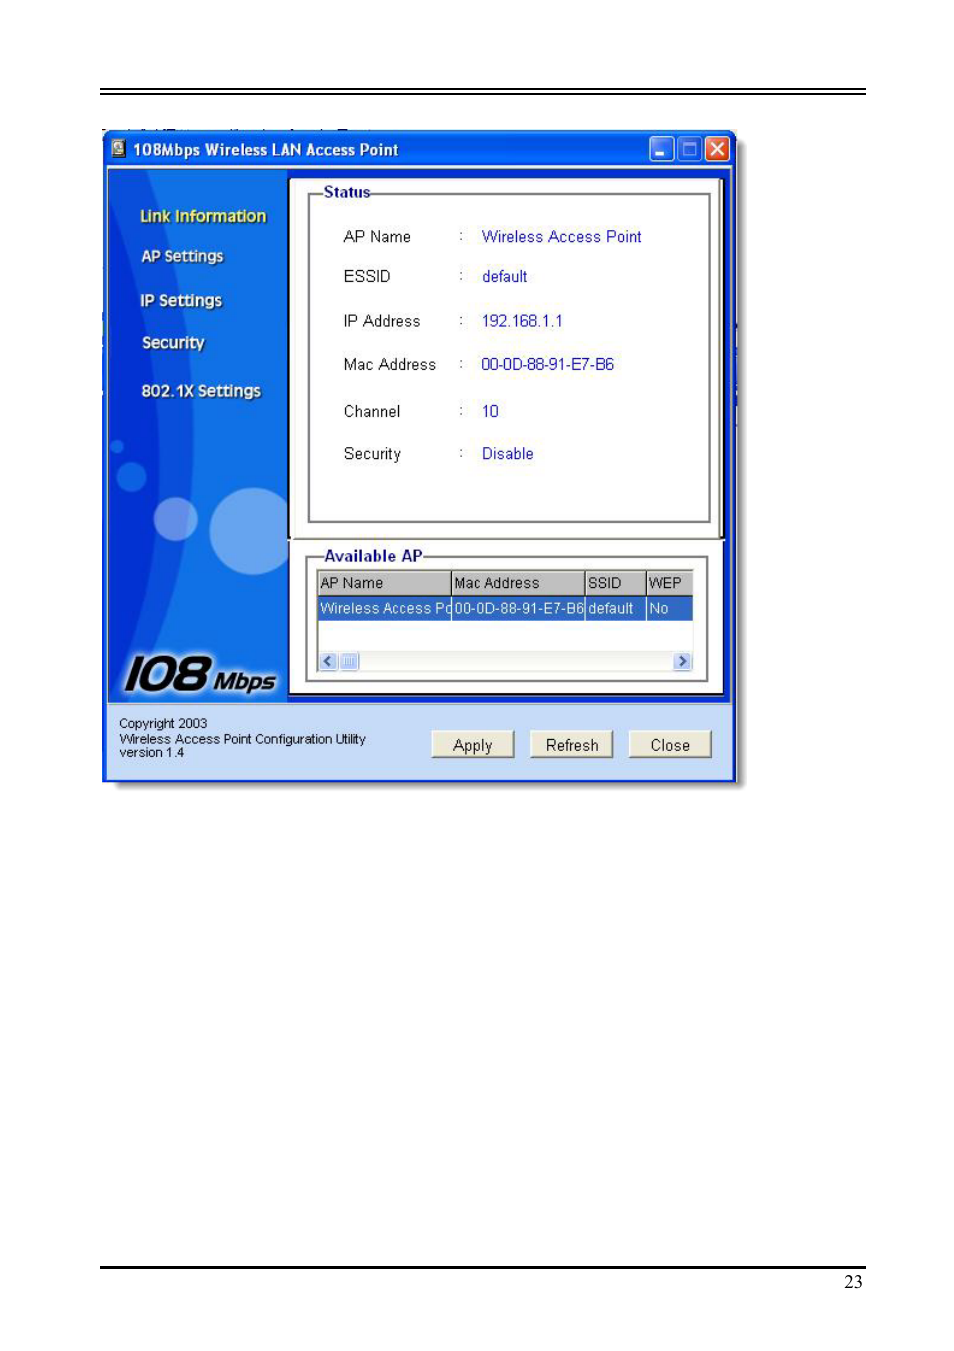Go to IP Settings section
954x1351 pixels.
point(181,300)
